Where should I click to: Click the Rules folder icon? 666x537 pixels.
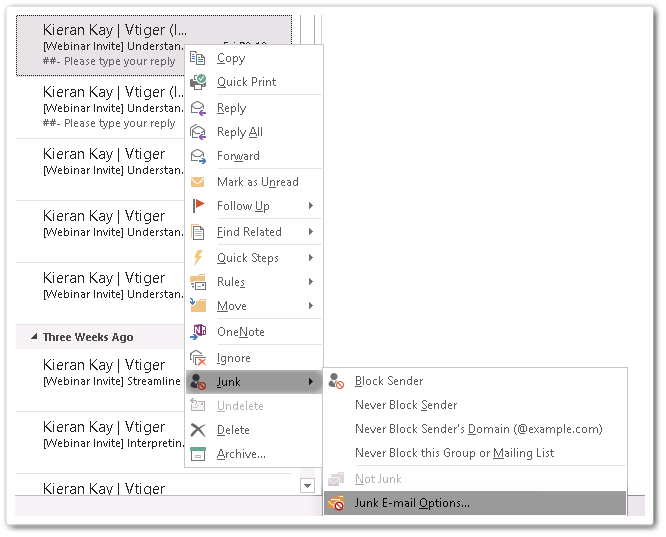click(x=198, y=282)
